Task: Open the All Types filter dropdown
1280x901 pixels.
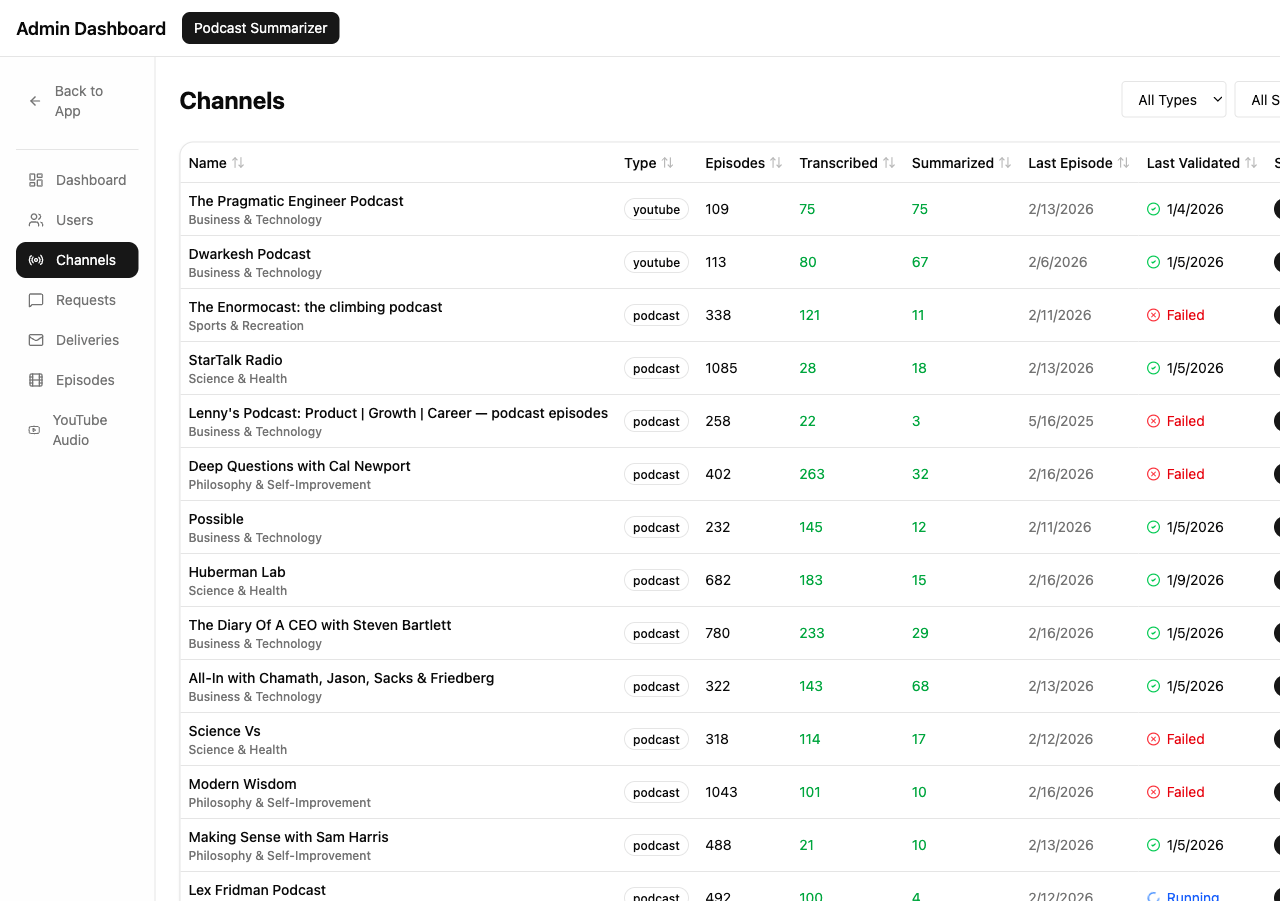Action: (x=1173, y=99)
